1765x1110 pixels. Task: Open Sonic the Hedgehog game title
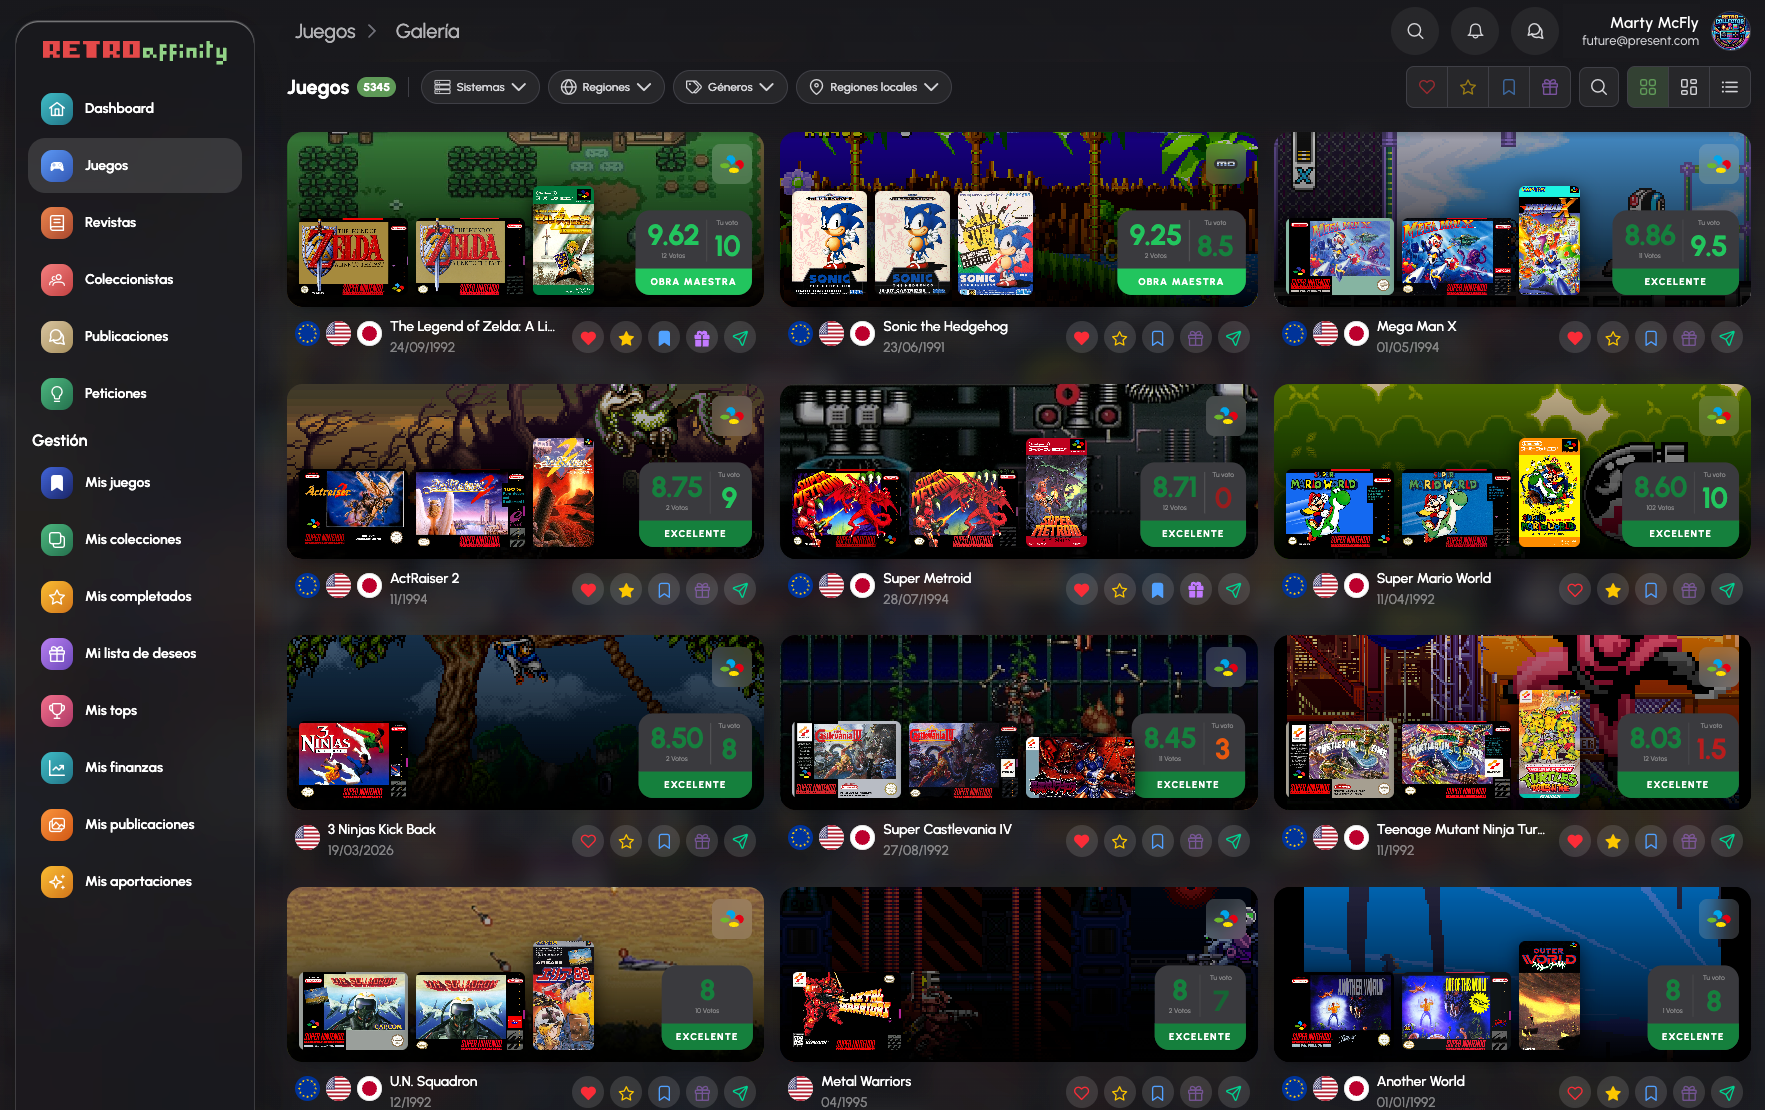(x=945, y=326)
